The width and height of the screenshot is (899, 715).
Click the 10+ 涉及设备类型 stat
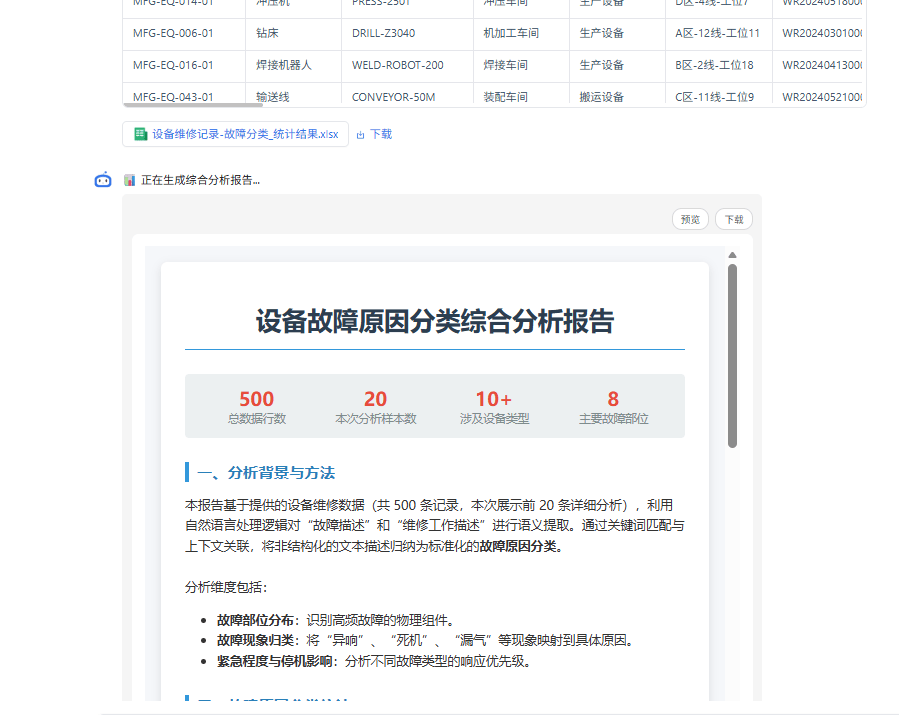(x=494, y=405)
